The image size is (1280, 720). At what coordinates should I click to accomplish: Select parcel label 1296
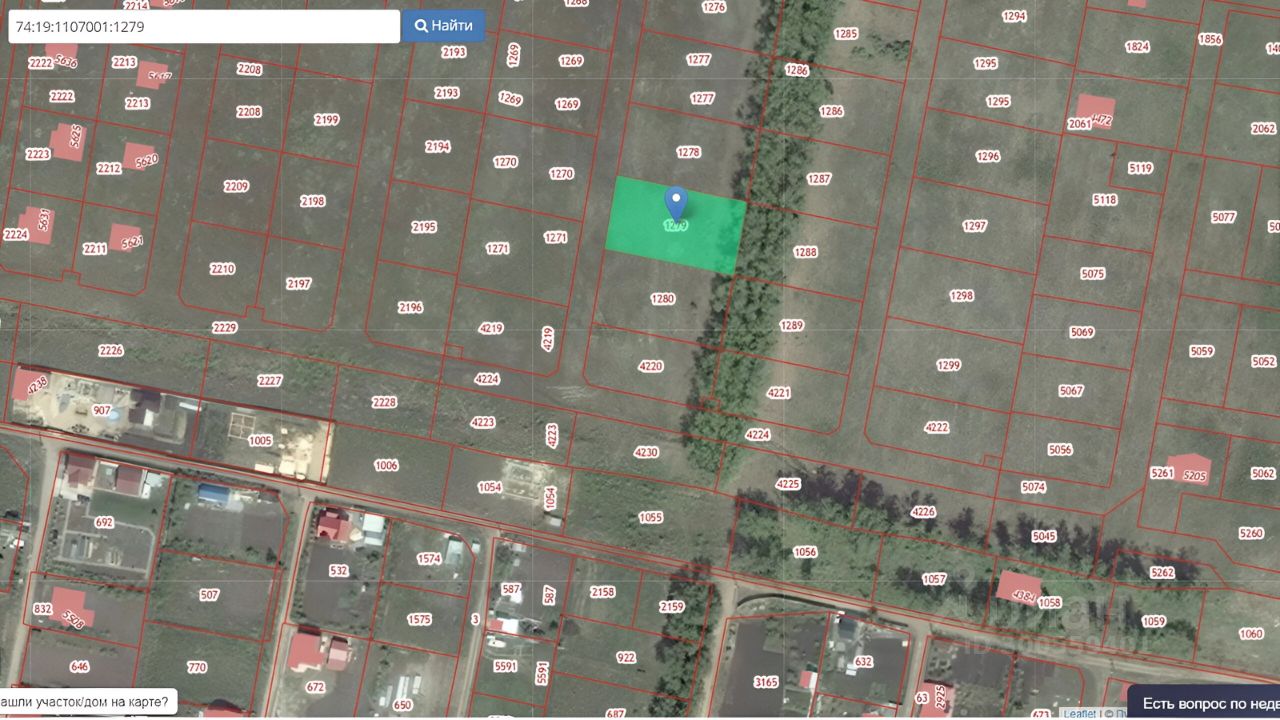coord(988,156)
